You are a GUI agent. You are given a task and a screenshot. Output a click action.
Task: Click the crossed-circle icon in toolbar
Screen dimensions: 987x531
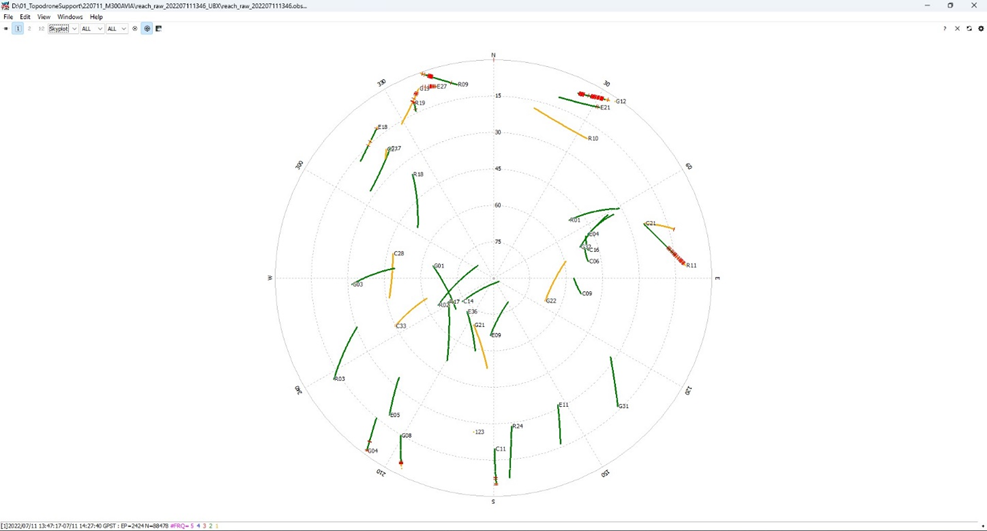[x=135, y=29]
